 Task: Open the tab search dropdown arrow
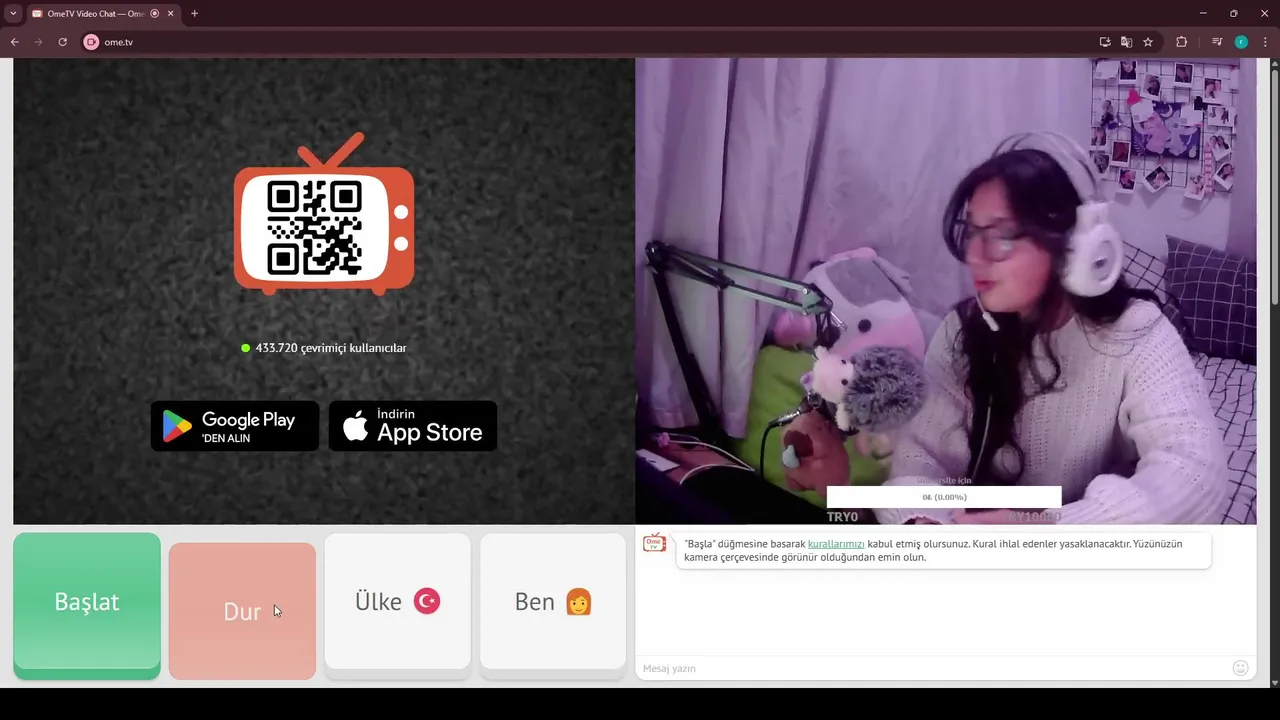point(13,14)
